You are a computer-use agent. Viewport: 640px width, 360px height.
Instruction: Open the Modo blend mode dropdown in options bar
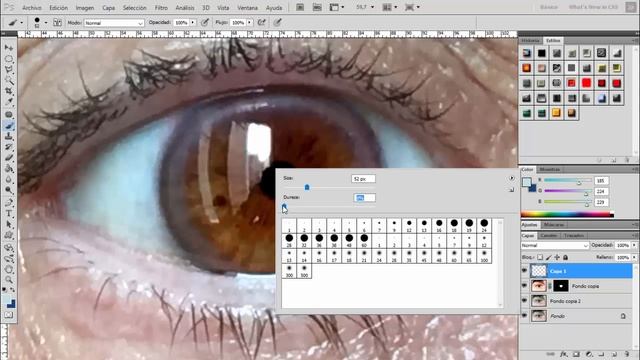[x=114, y=23]
